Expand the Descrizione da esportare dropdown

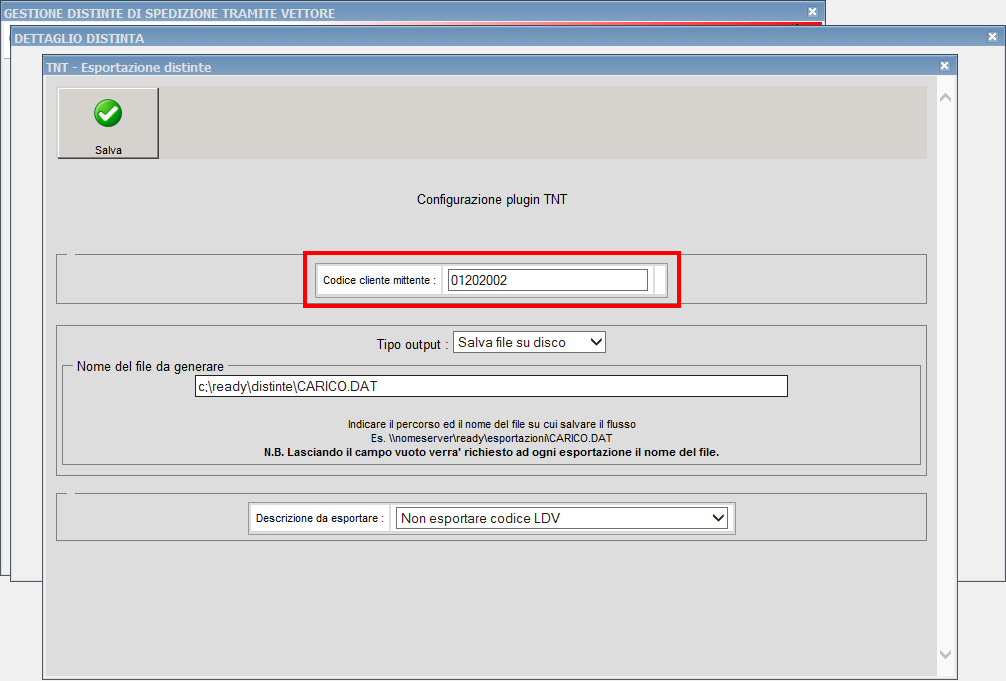click(x=562, y=518)
